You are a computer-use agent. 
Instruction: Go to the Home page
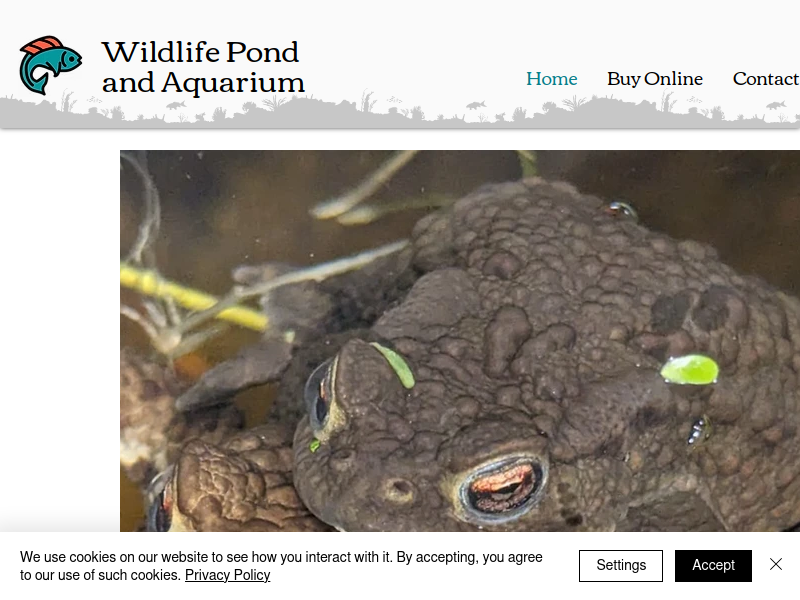pyautogui.click(x=552, y=79)
